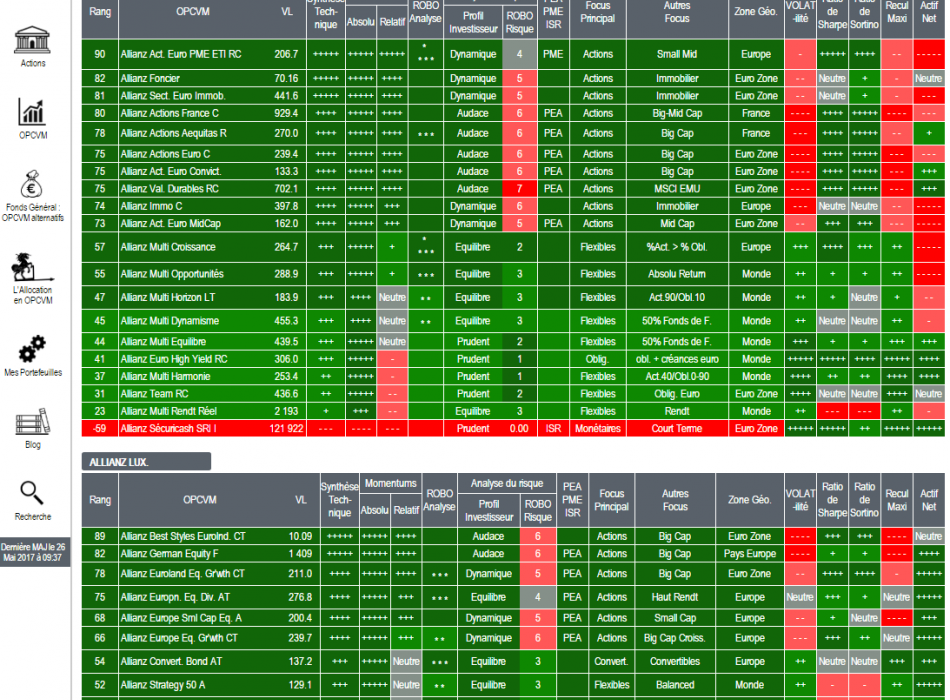The height and width of the screenshot is (700, 950).
Task: Click the Court Terme focus cell
Action: [677, 428]
